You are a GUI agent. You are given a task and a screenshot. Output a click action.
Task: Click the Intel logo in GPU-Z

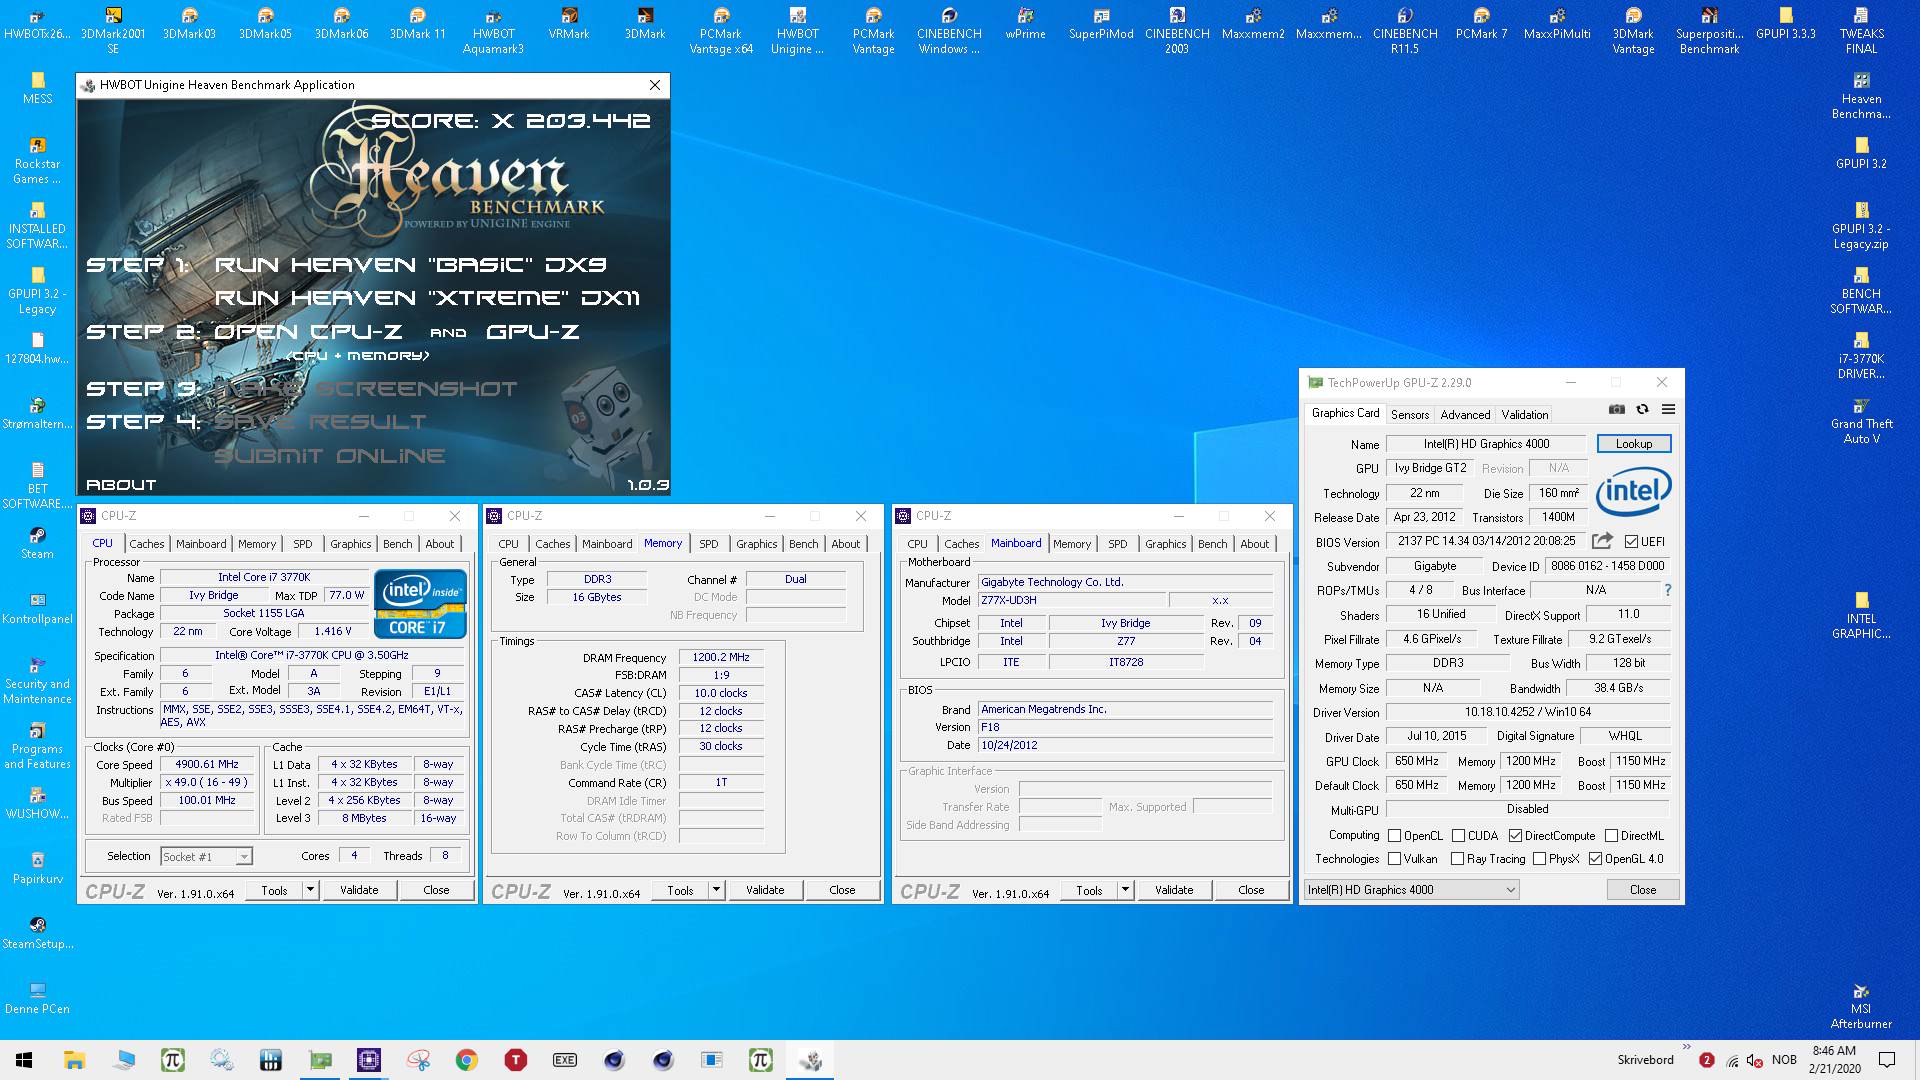coord(1634,491)
